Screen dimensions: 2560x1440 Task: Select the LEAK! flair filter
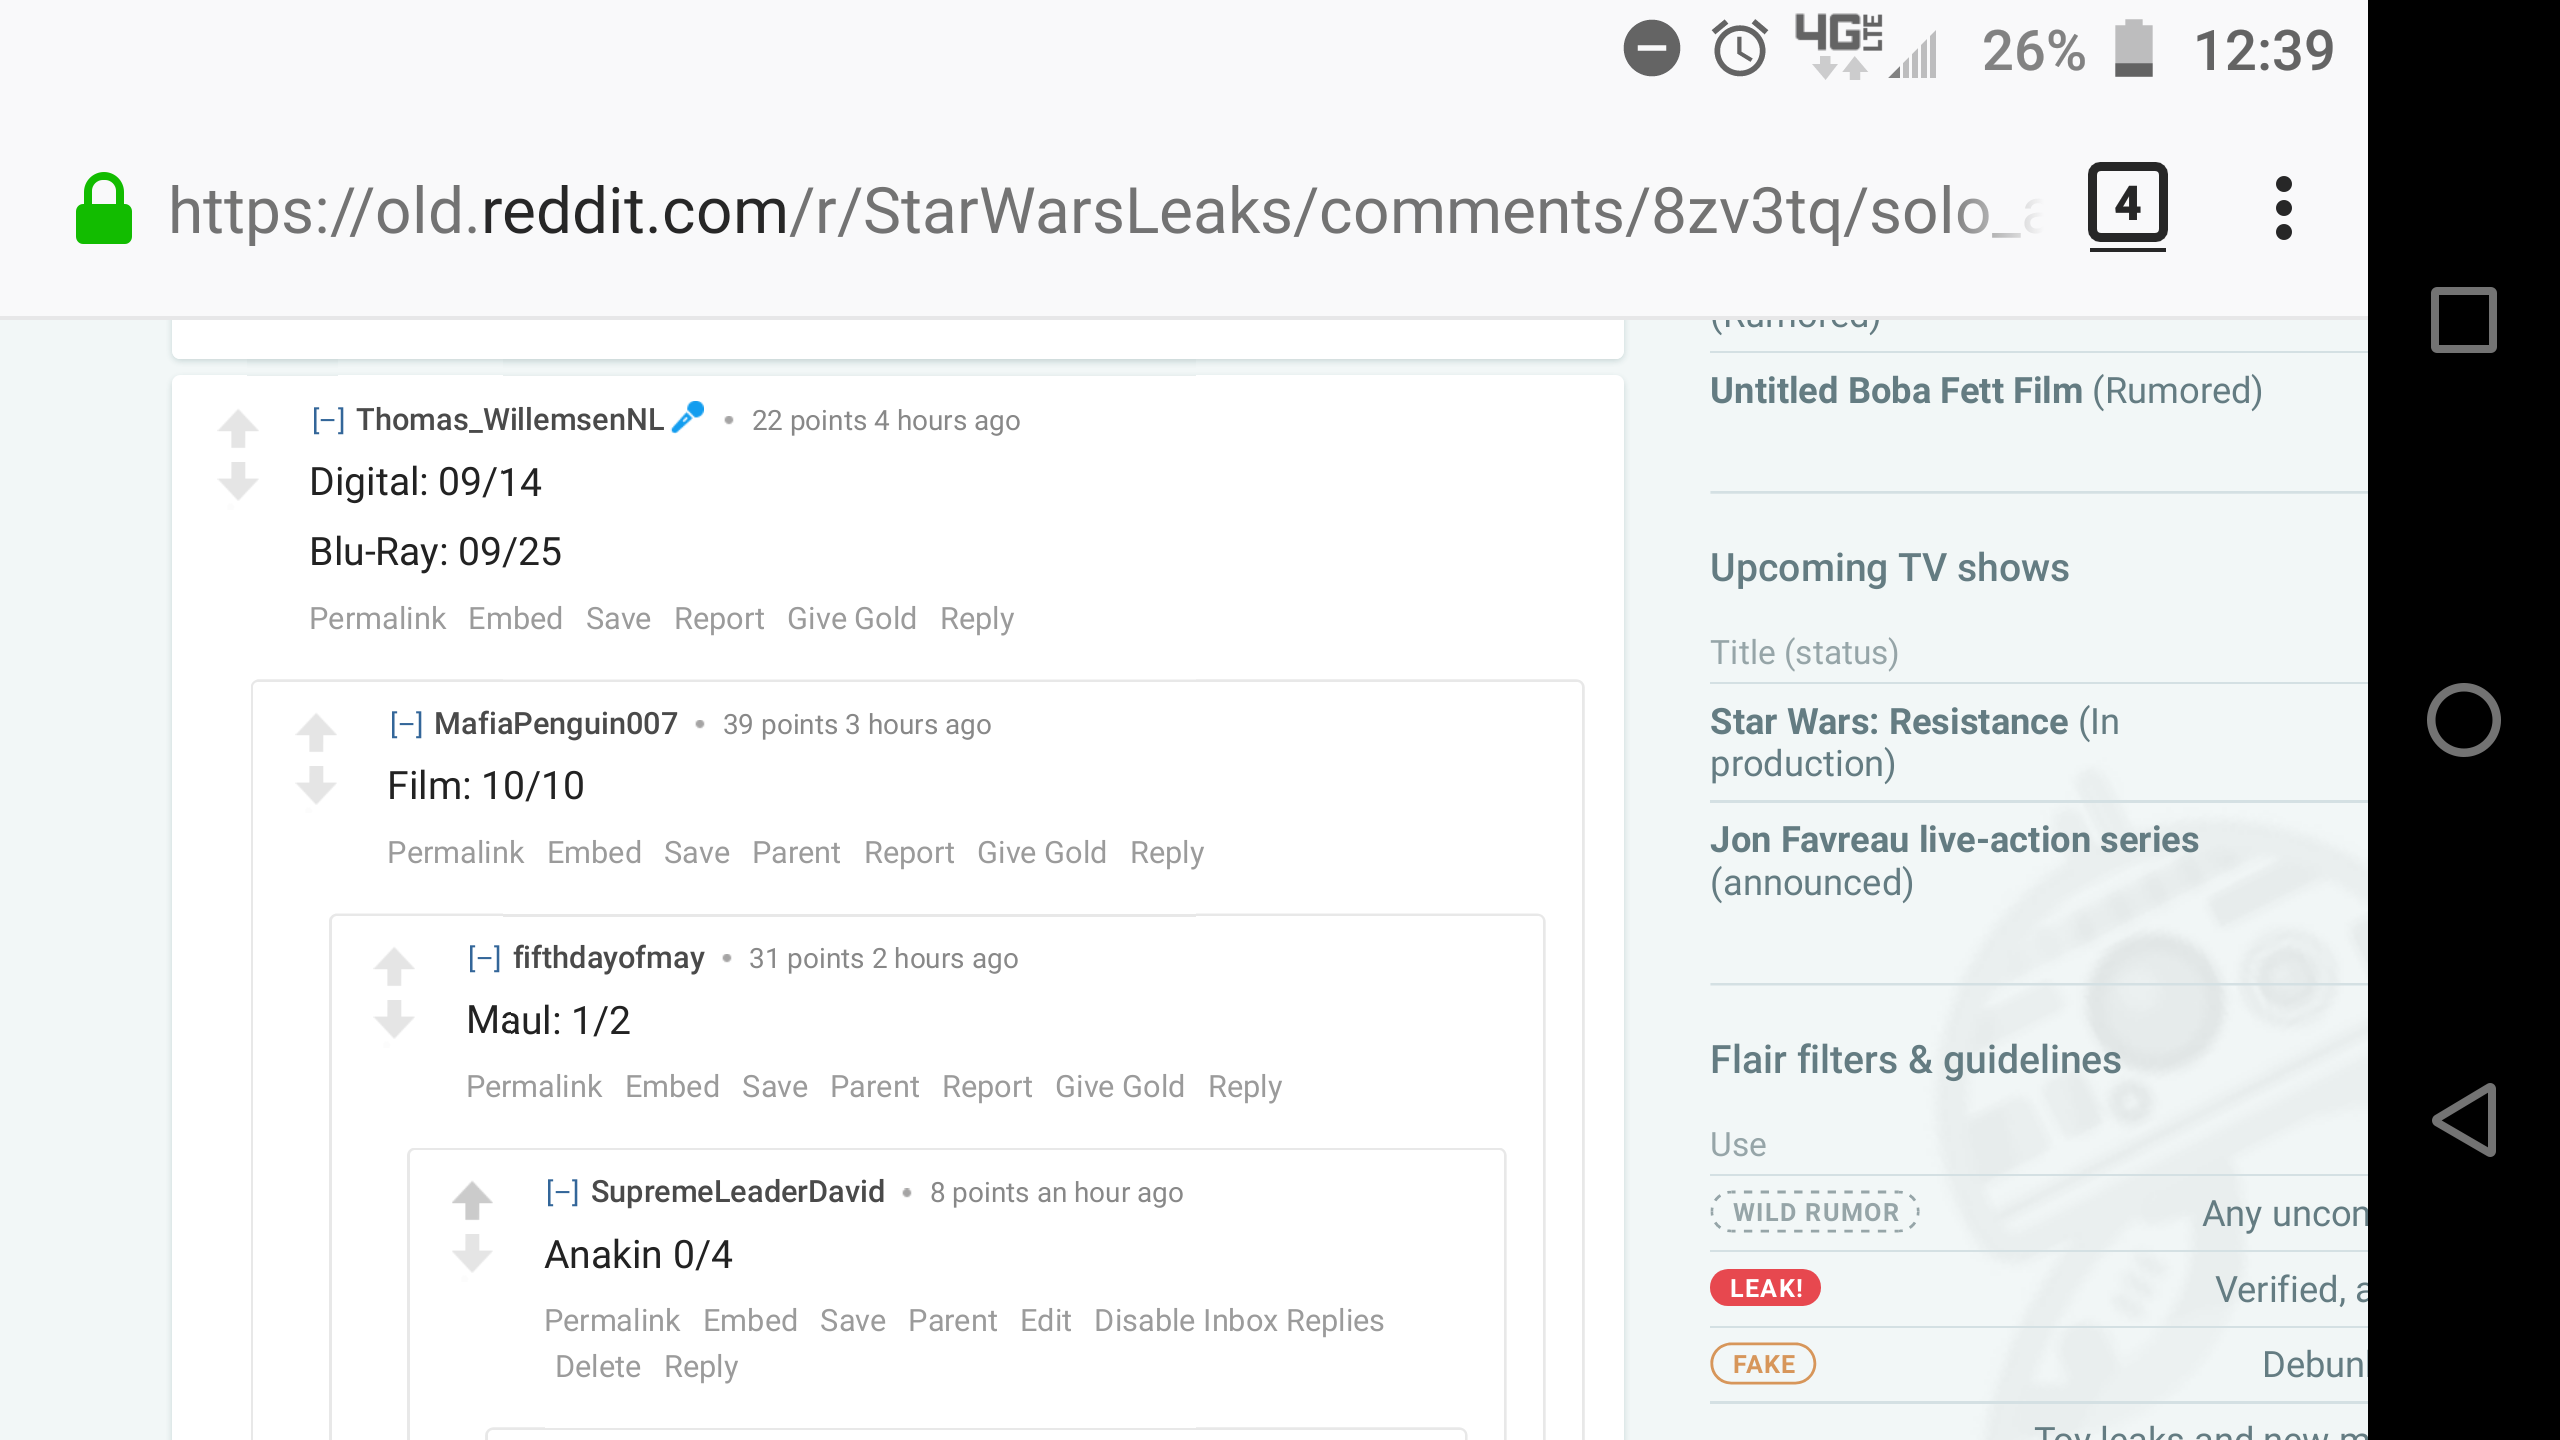[1765, 1288]
